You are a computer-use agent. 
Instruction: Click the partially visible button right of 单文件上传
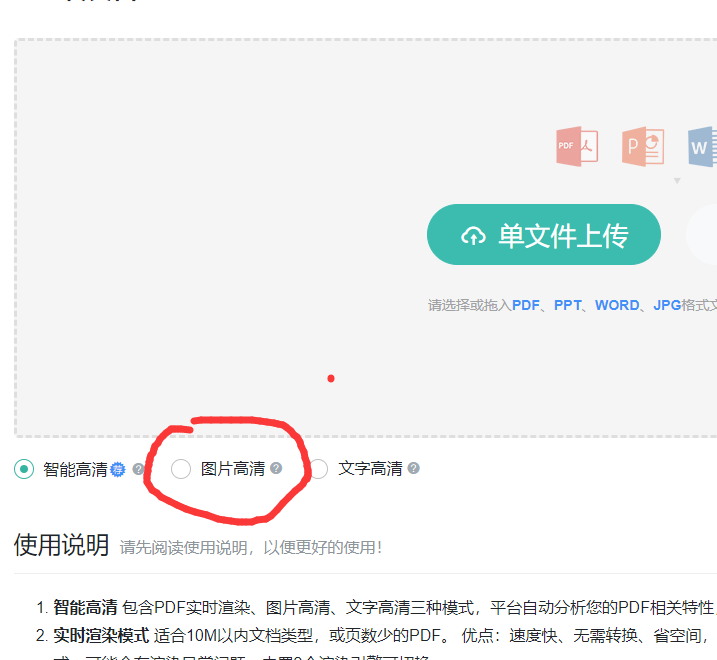point(702,235)
